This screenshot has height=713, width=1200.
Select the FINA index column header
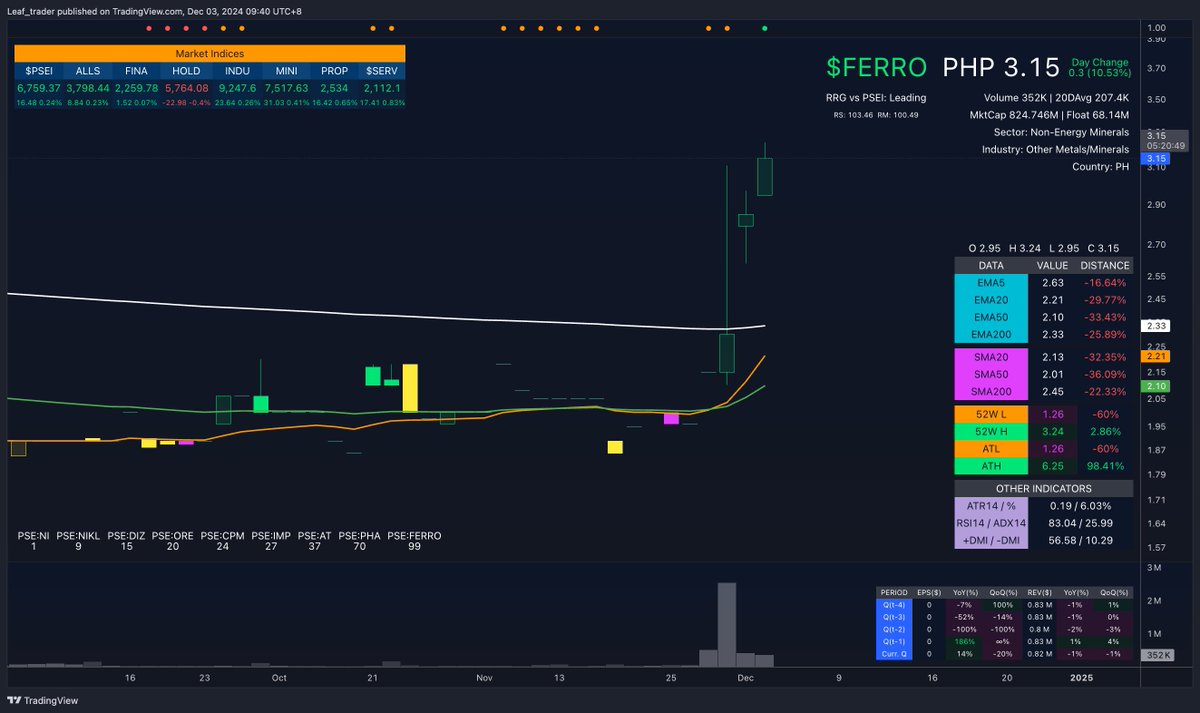click(x=136, y=71)
